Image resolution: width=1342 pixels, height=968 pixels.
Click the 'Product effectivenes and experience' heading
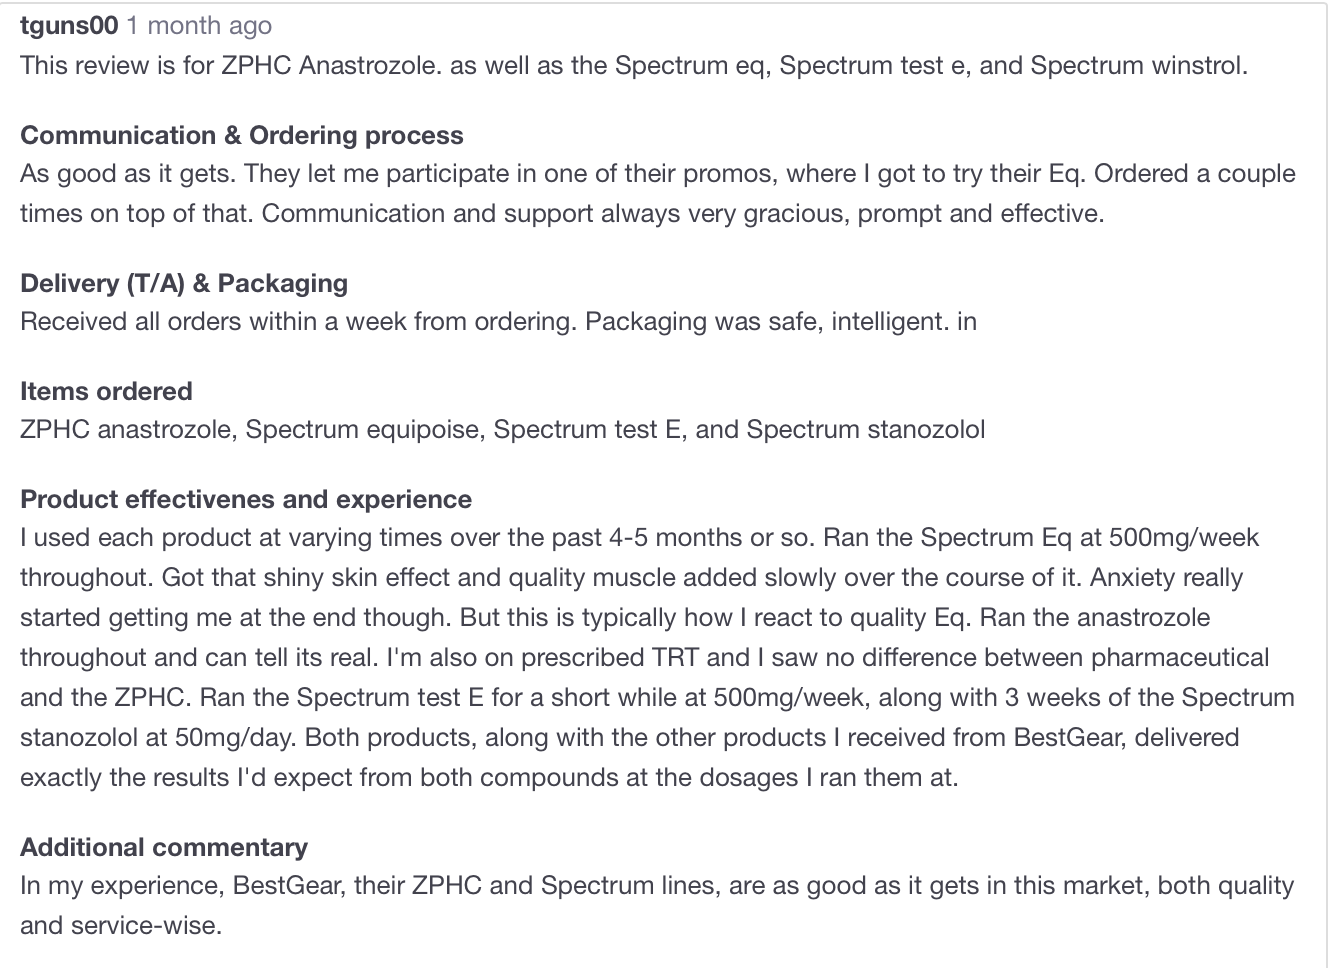(x=246, y=499)
